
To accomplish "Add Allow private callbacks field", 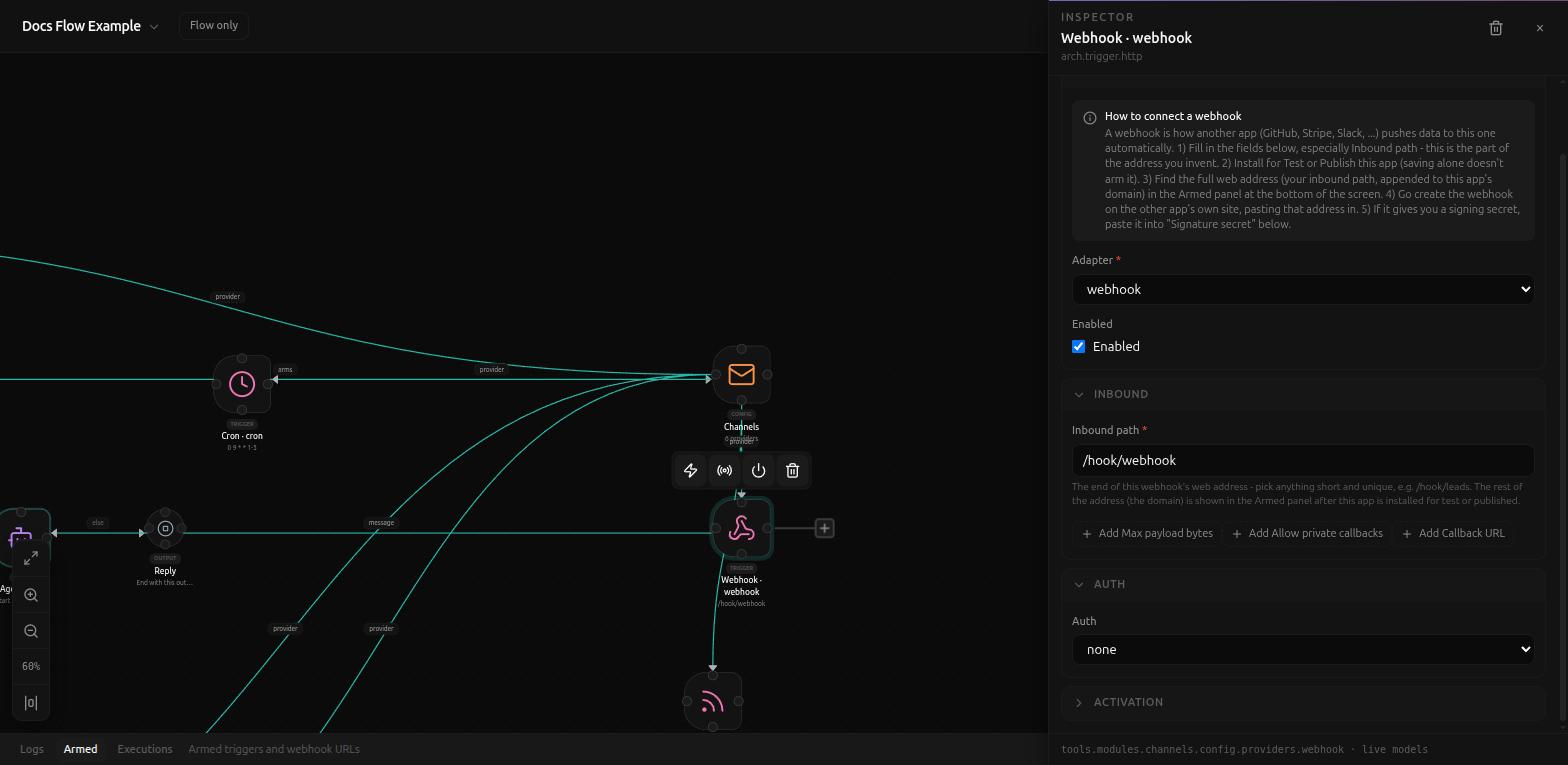I will pyautogui.click(x=1307, y=534).
